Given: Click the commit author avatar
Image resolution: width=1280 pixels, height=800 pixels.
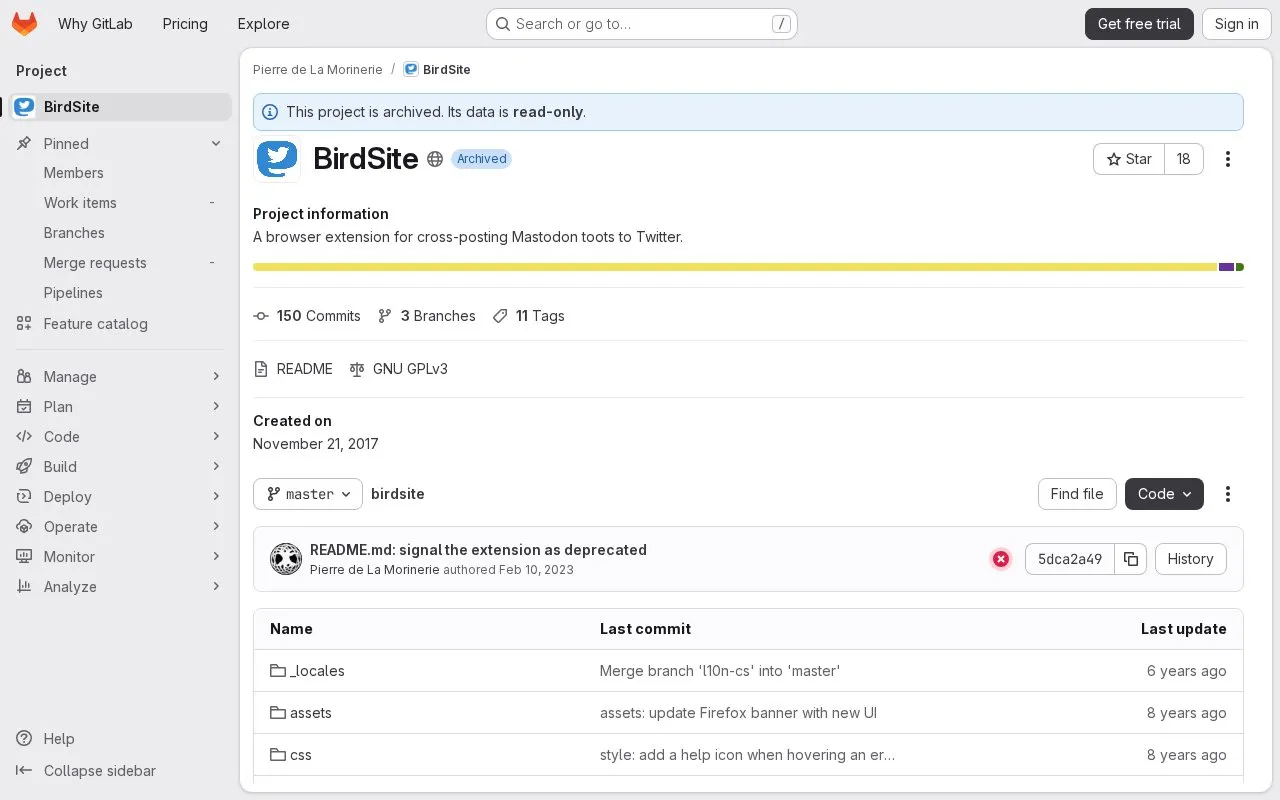Looking at the screenshot, I should point(286,559).
